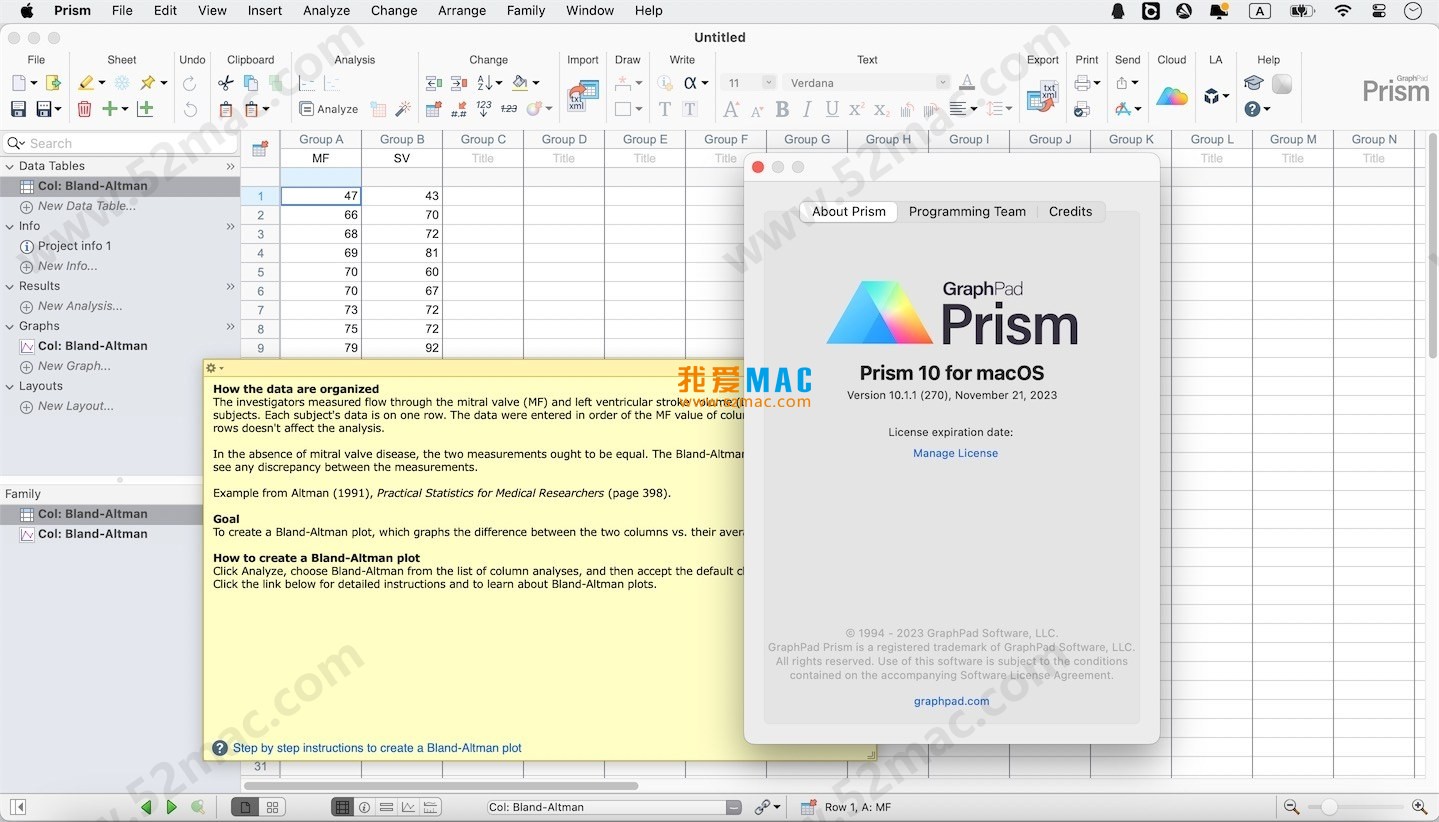This screenshot has height=822, width=1439.
Task: Click the graduation cap Help icon
Action: (x=1253, y=83)
